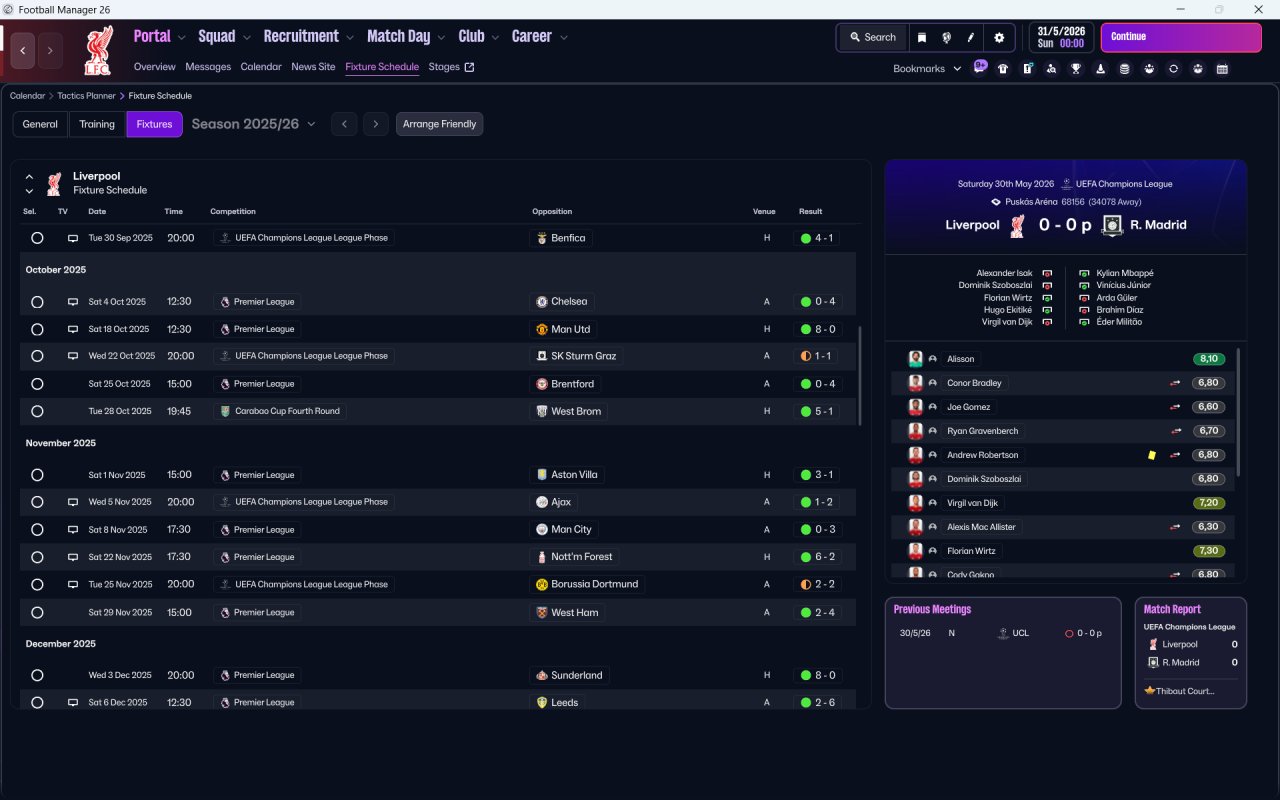
Task: Select the Training tab
Action: 97,124
